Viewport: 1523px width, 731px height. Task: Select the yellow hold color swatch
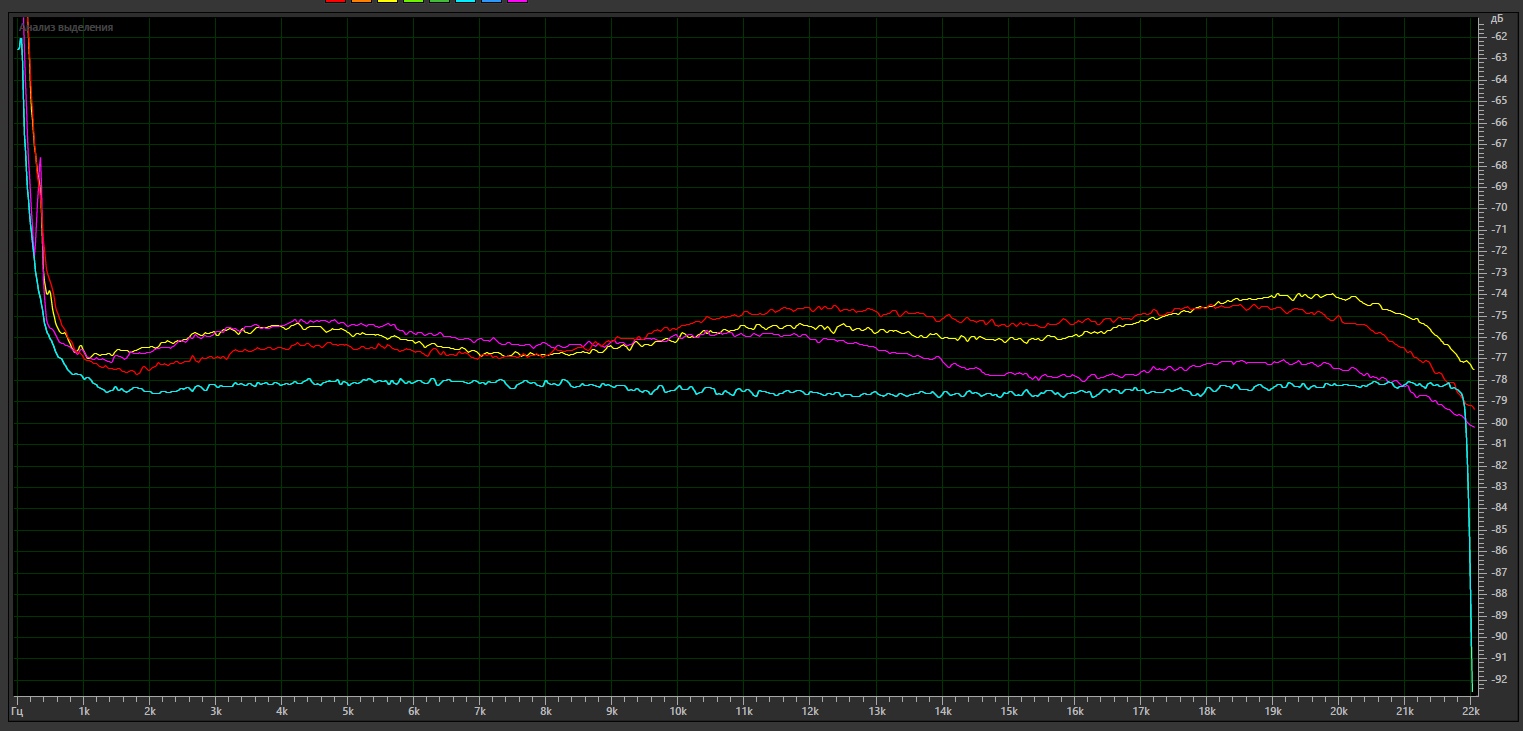pos(387,1)
